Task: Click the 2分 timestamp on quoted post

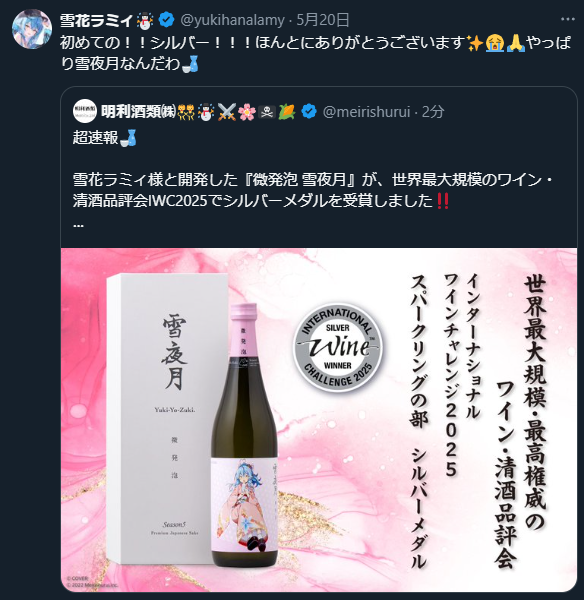Action: pos(433,112)
